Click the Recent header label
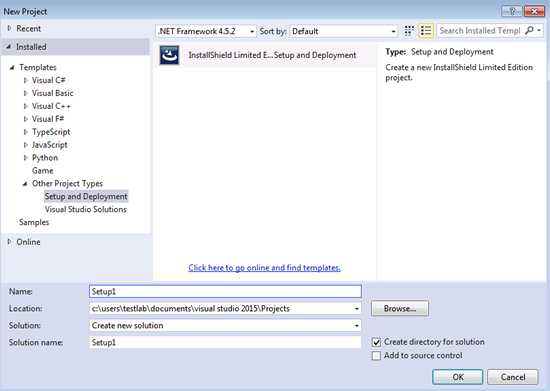This screenshot has width=550, height=391. point(29,28)
